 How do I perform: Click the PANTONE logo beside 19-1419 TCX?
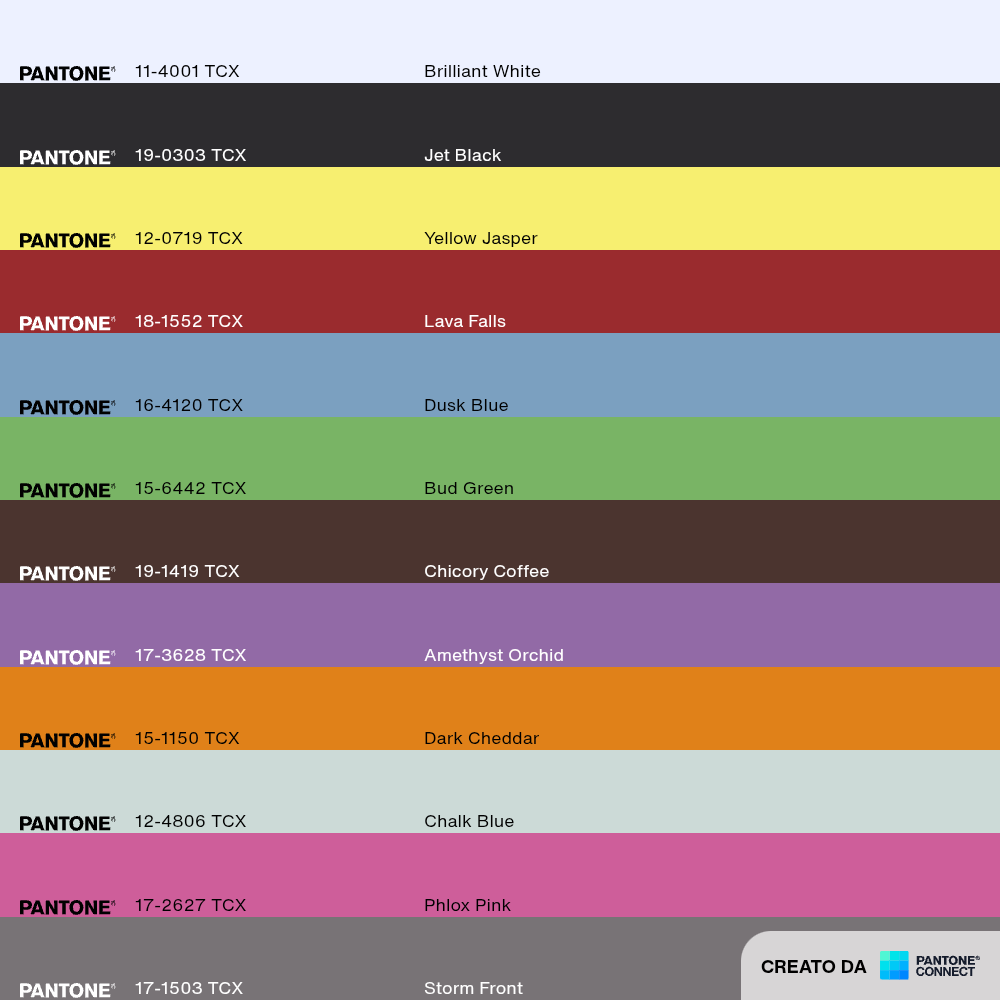click(x=67, y=573)
